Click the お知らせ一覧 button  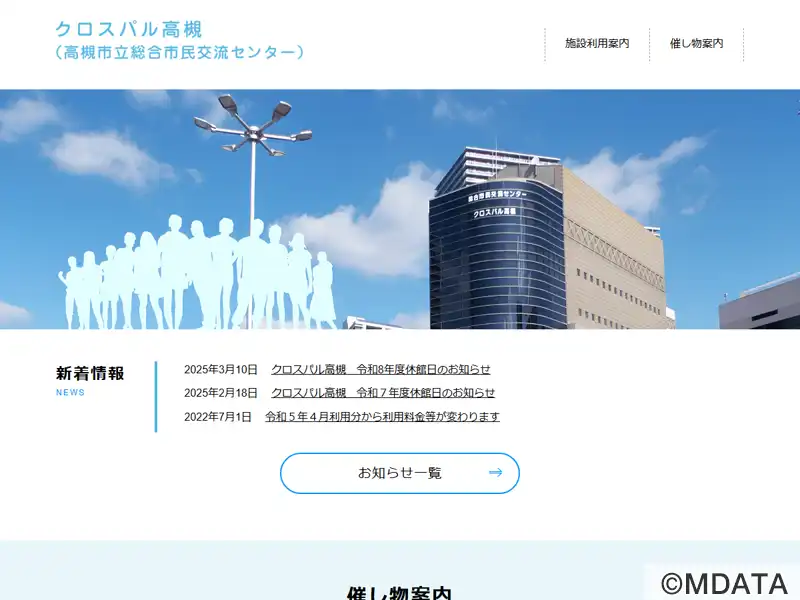pos(399,473)
